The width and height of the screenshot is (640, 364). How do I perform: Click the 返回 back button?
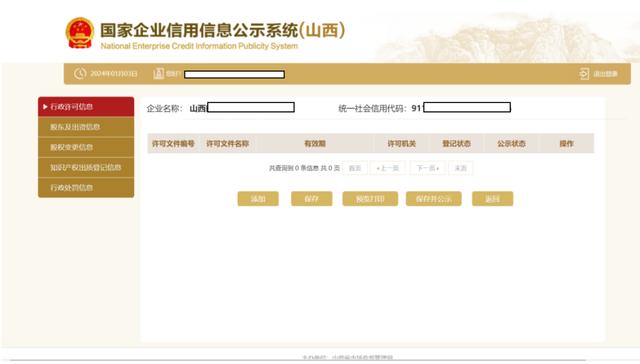click(x=493, y=199)
